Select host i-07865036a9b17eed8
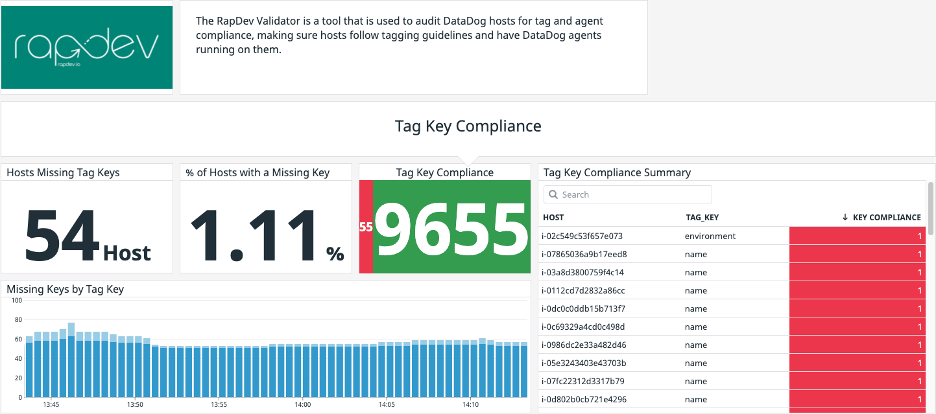936x414 pixels. (584, 254)
